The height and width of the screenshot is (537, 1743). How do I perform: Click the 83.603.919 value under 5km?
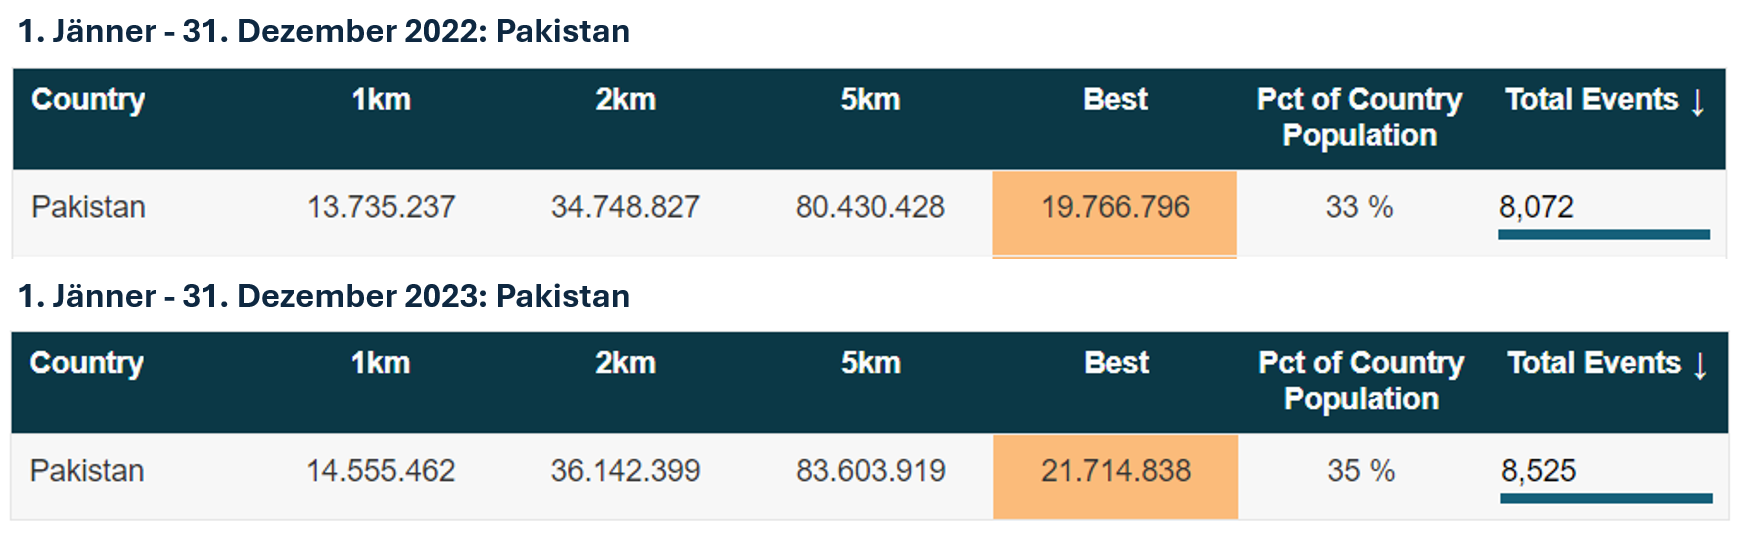[870, 470]
